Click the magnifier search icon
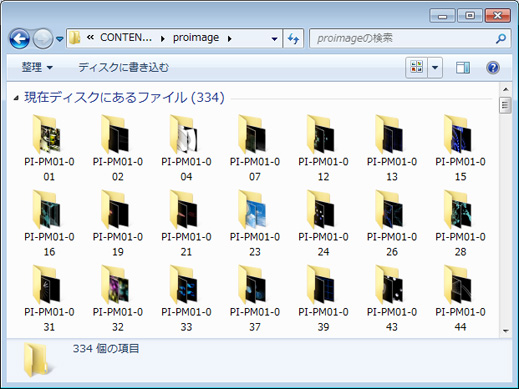The image size is (519, 389). pos(501,39)
